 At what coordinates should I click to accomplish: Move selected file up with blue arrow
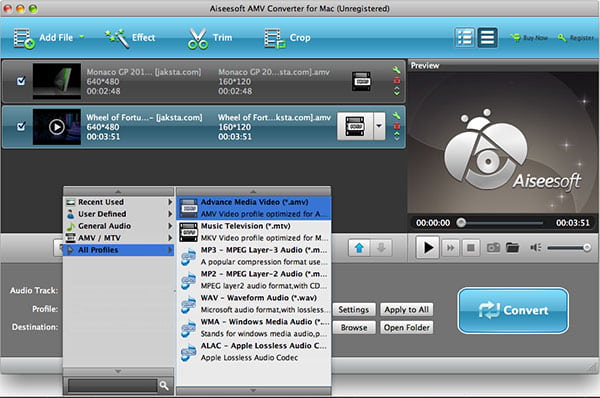(x=359, y=248)
